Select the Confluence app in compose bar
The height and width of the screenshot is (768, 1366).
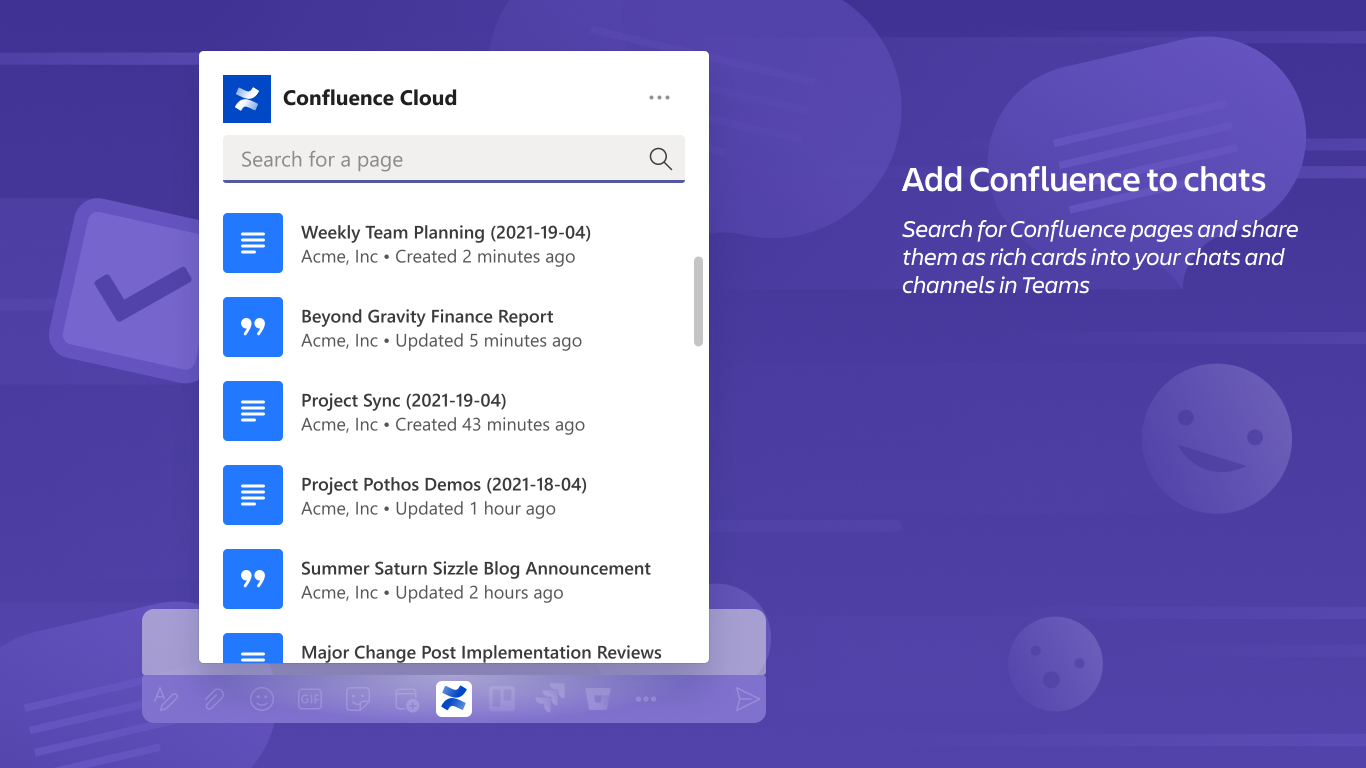(454, 699)
